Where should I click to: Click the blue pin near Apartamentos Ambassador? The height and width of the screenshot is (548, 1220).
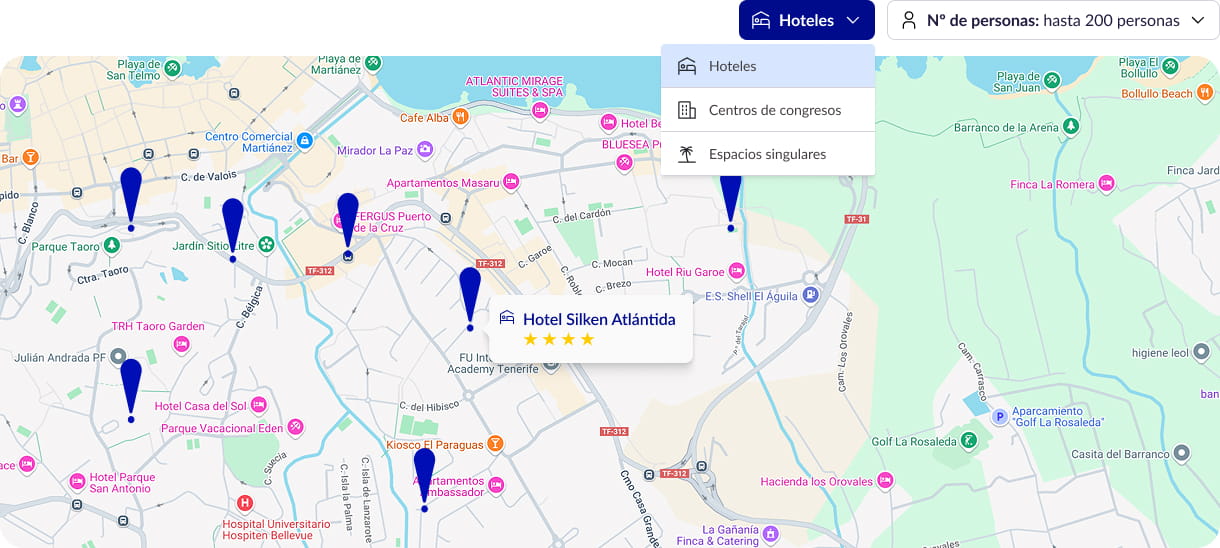[x=425, y=477]
